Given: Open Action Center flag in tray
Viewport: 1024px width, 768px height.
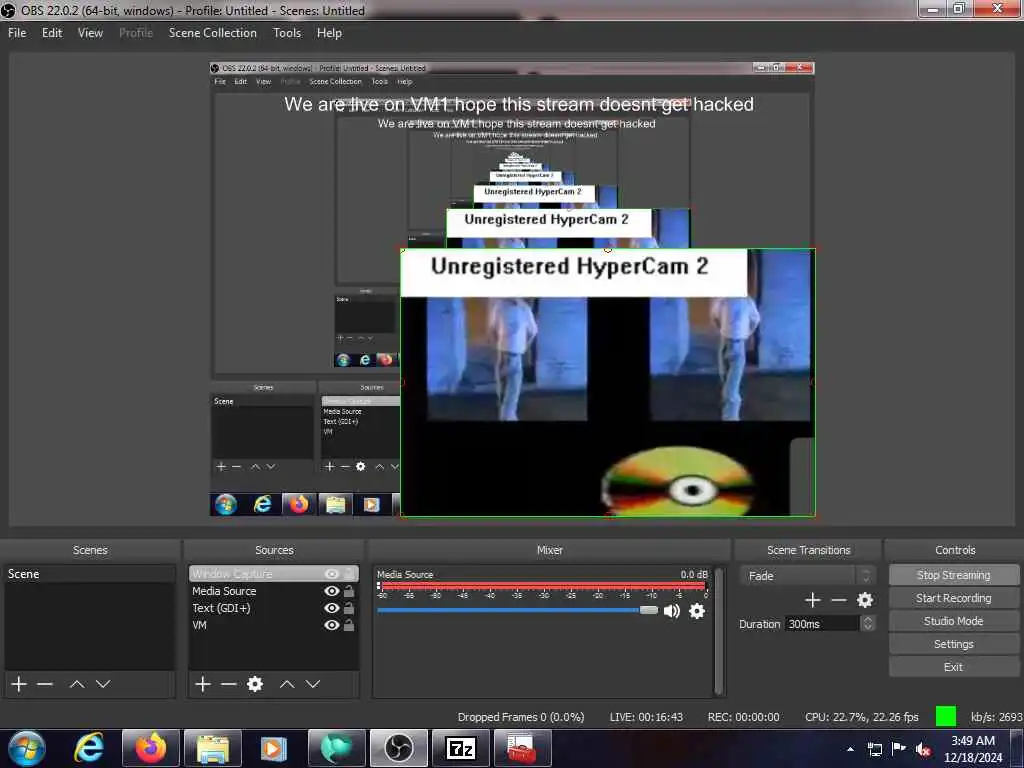Looking at the screenshot, I should click(899, 749).
